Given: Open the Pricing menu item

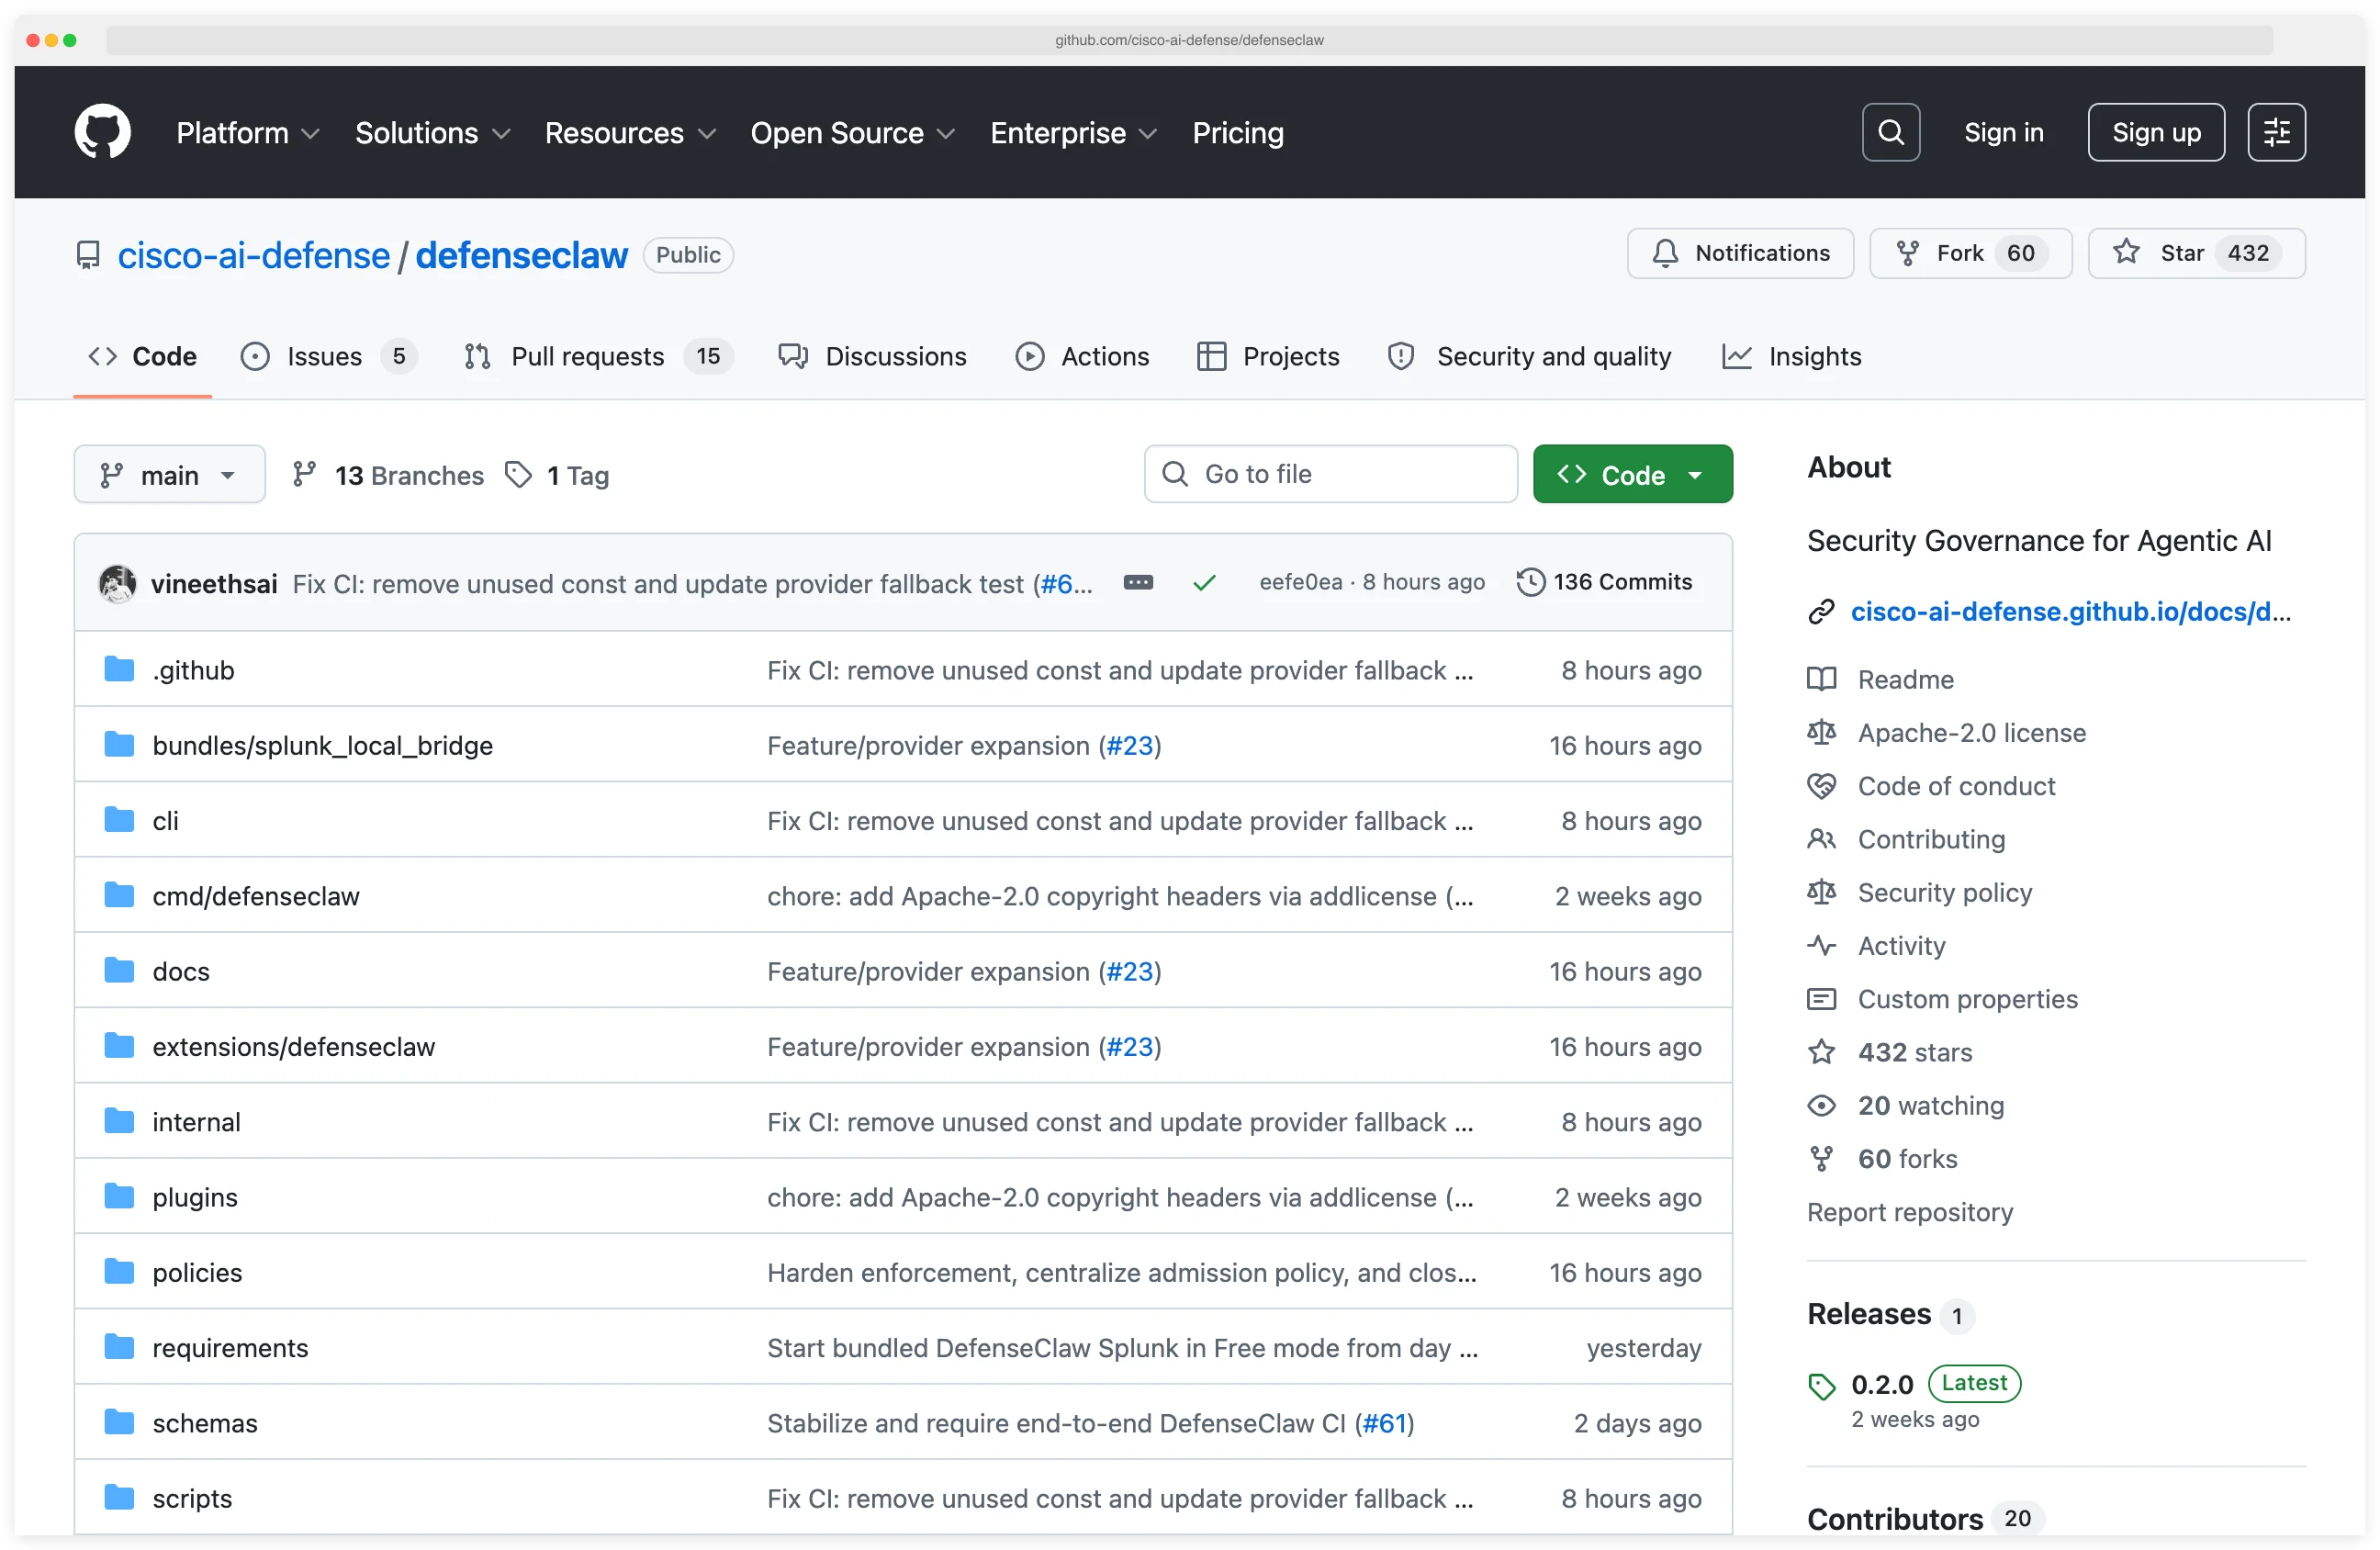Looking at the screenshot, I should (1237, 132).
